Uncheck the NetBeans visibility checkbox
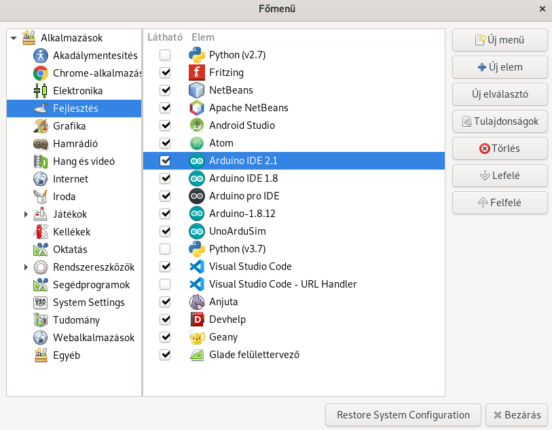The image size is (552, 430). click(165, 90)
